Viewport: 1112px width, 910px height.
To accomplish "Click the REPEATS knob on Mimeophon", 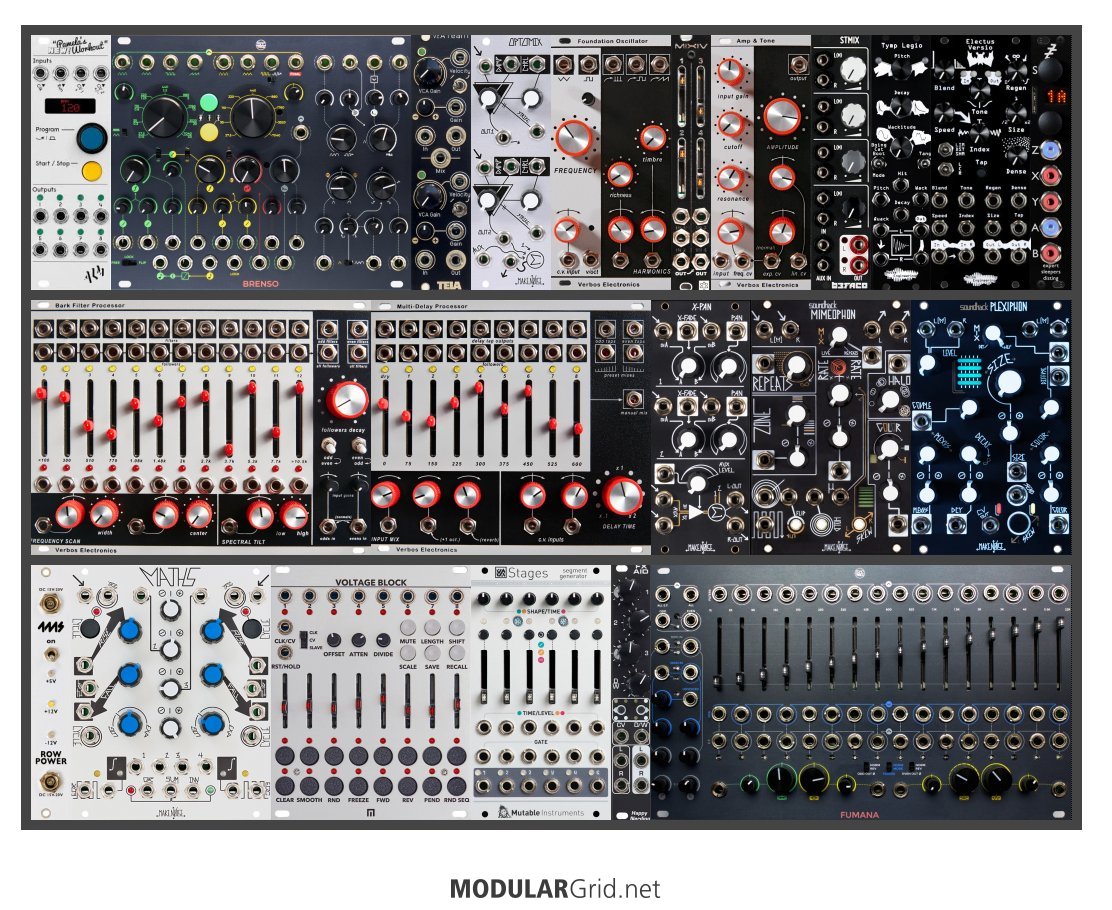I will 798,366.
